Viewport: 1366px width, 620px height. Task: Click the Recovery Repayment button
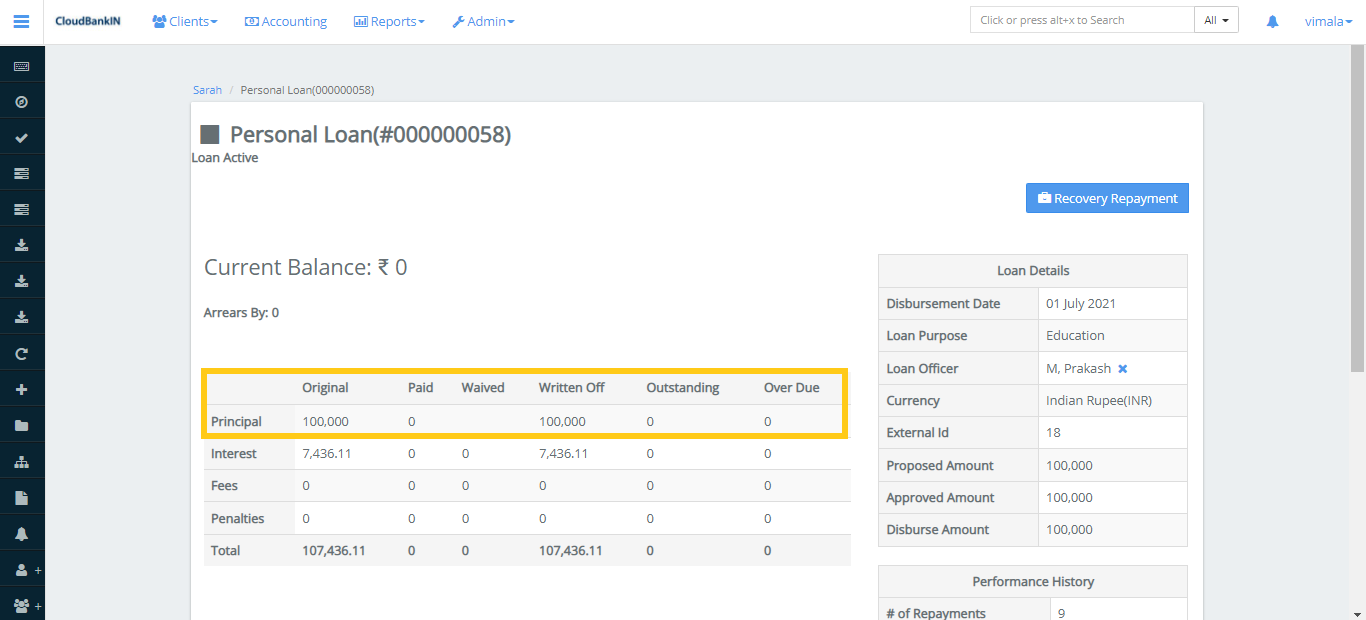click(x=1106, y=197)
